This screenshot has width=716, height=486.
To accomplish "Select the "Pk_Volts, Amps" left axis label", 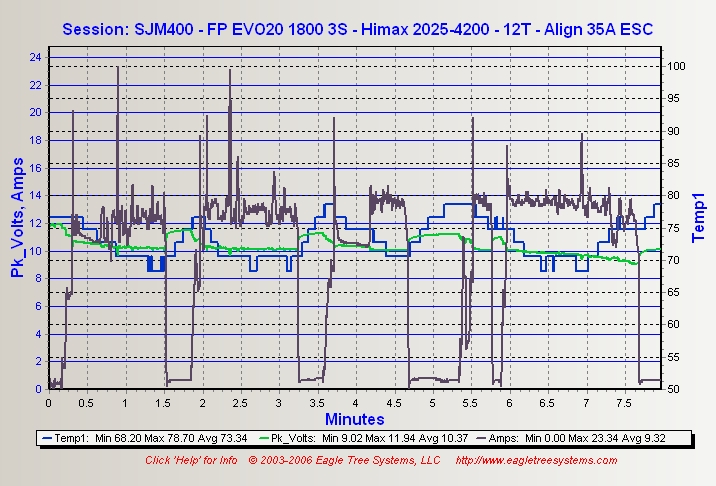I will point(17,218).
